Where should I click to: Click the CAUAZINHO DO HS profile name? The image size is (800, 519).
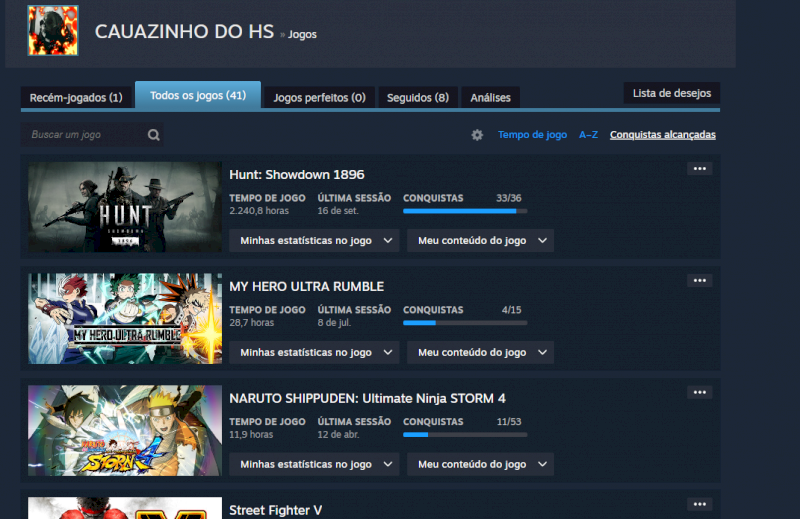(184, 32)
